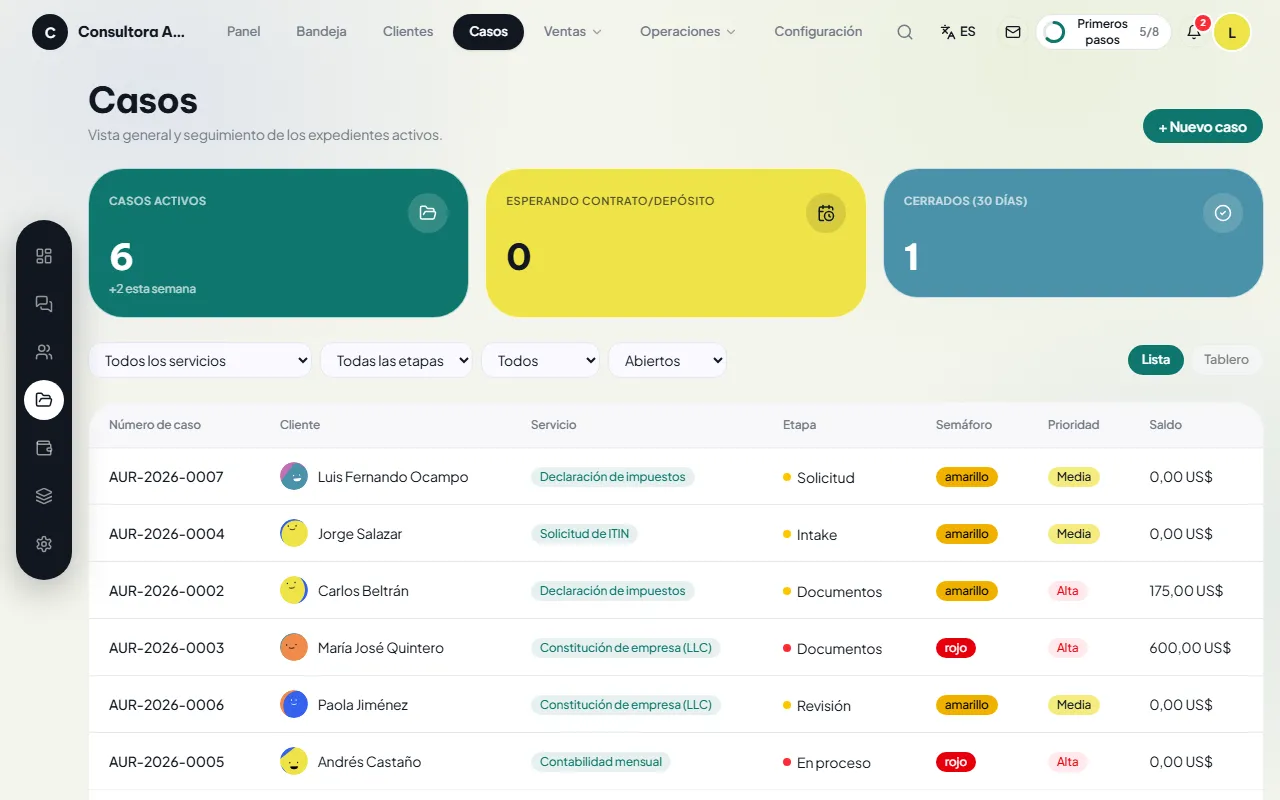Open the dashboard grid icon in sidebar

(x=44, y=256)
